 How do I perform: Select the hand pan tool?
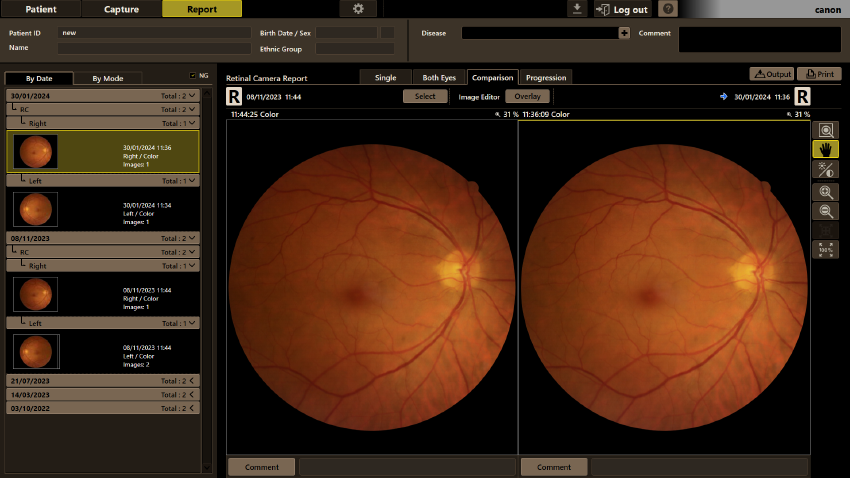825,150
